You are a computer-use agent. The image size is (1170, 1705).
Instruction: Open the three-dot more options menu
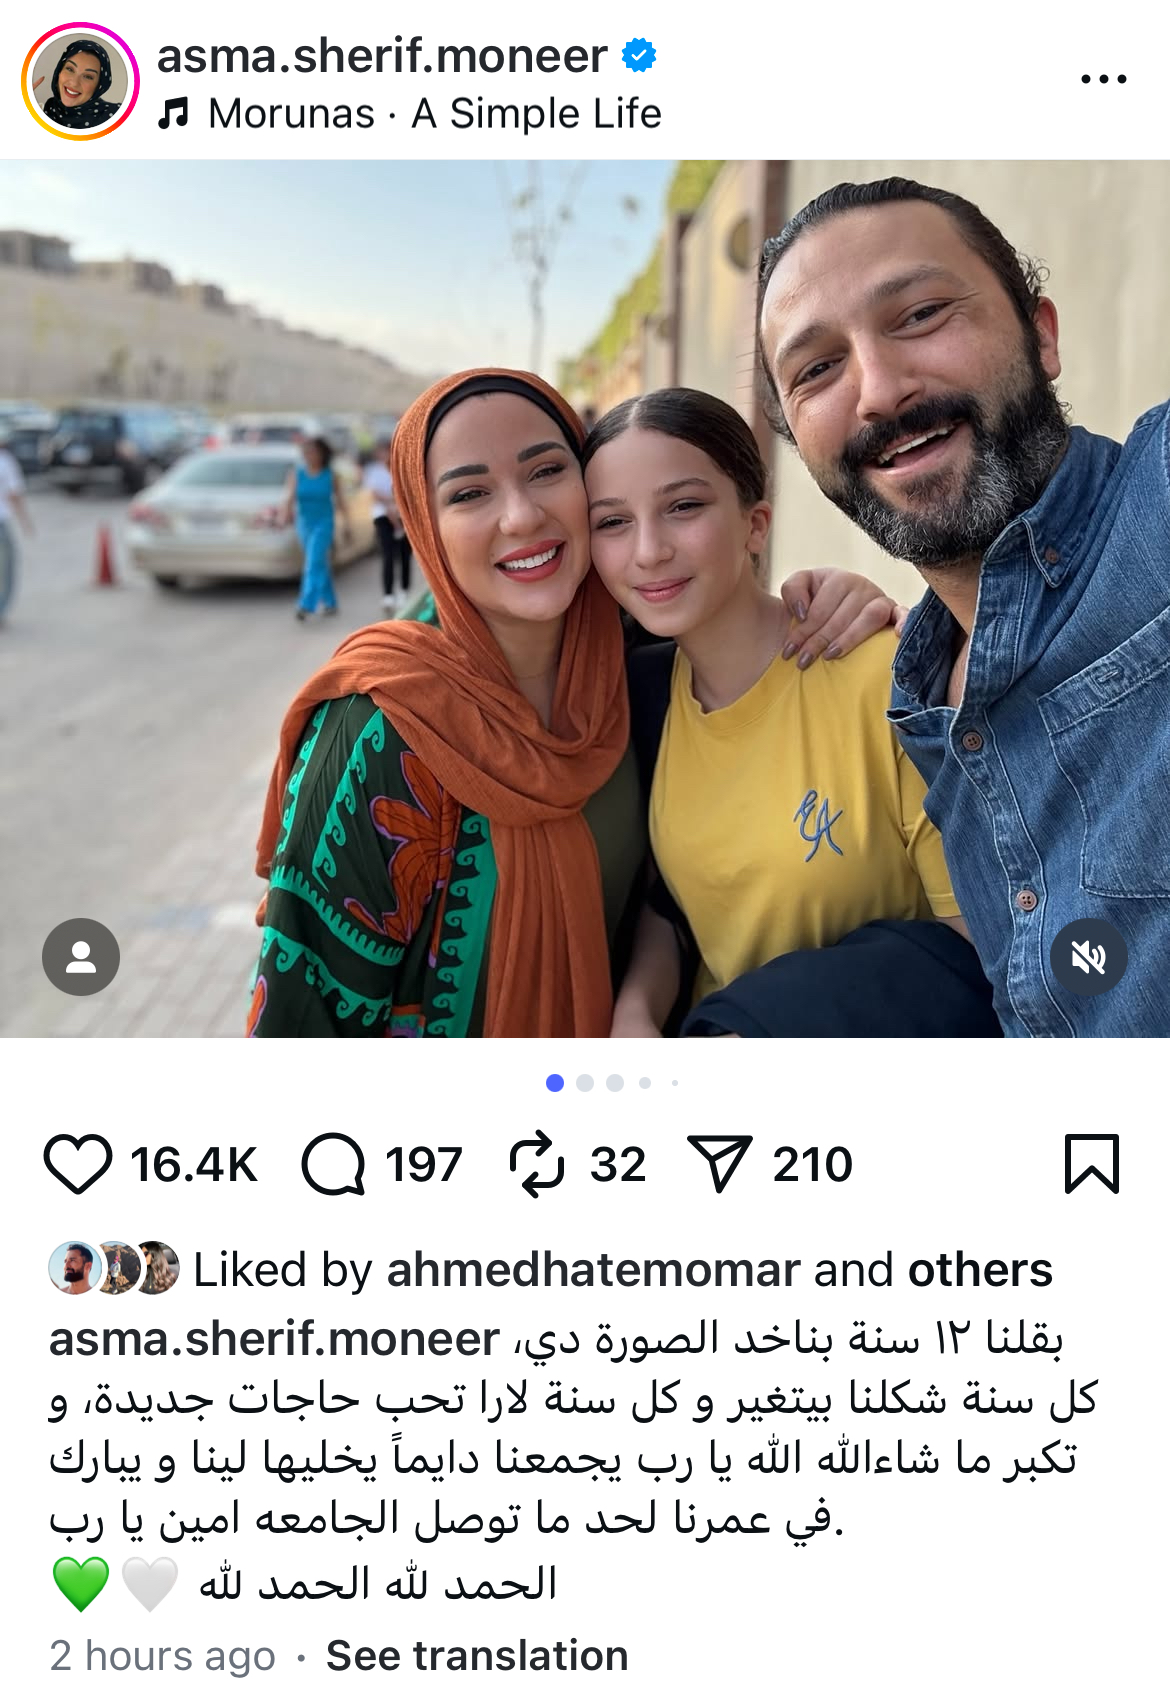pyautogui.click(x=1104, y=79)
